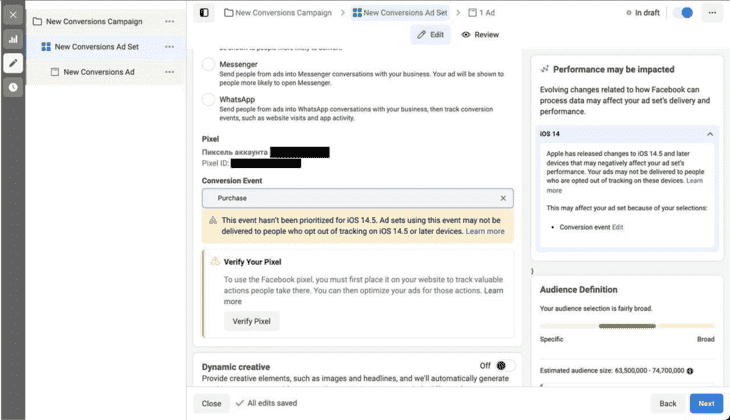The width and height of the screenshot is (730, 420).
Task: Toggle the ad set on/off switch at top right
Action: pos(683,13)
